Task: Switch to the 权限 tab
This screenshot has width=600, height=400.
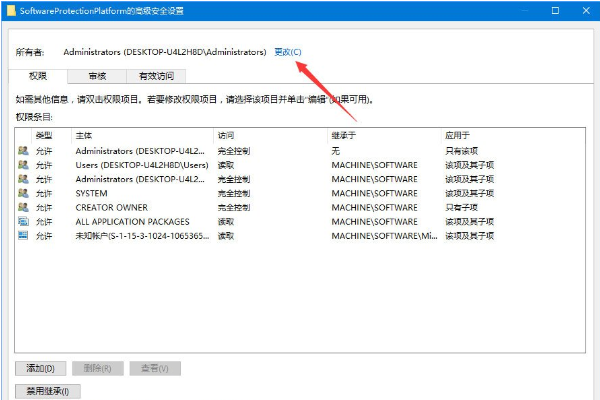Action: click(x=38, y=76)
